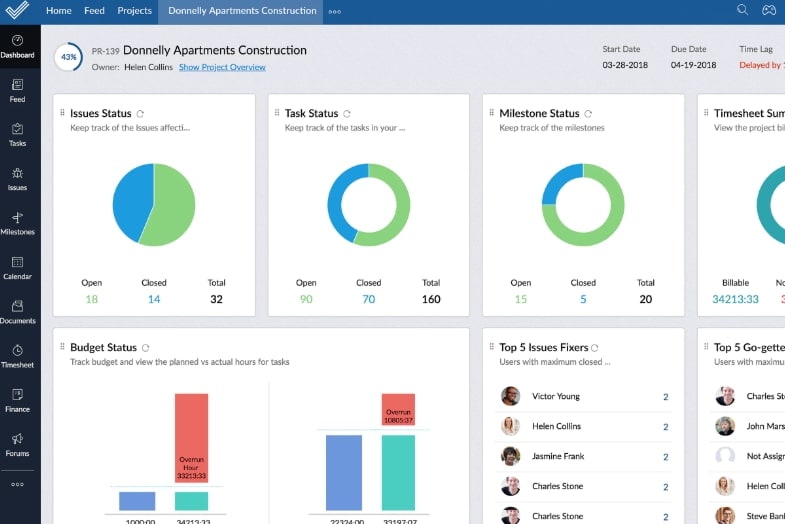
Task: Switch to the Projects menu item
Action: coord(135,11)
